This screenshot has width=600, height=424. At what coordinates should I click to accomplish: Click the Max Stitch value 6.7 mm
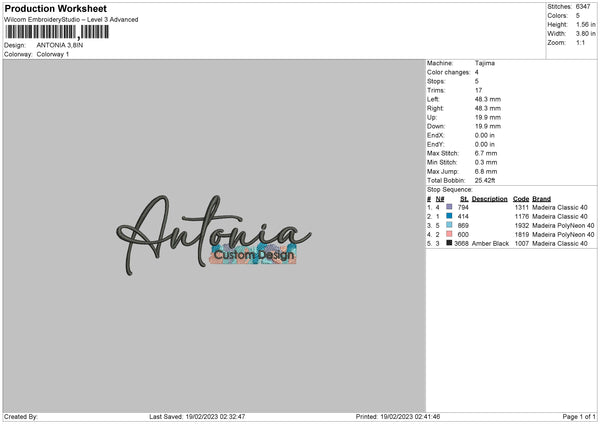(486, 153)
